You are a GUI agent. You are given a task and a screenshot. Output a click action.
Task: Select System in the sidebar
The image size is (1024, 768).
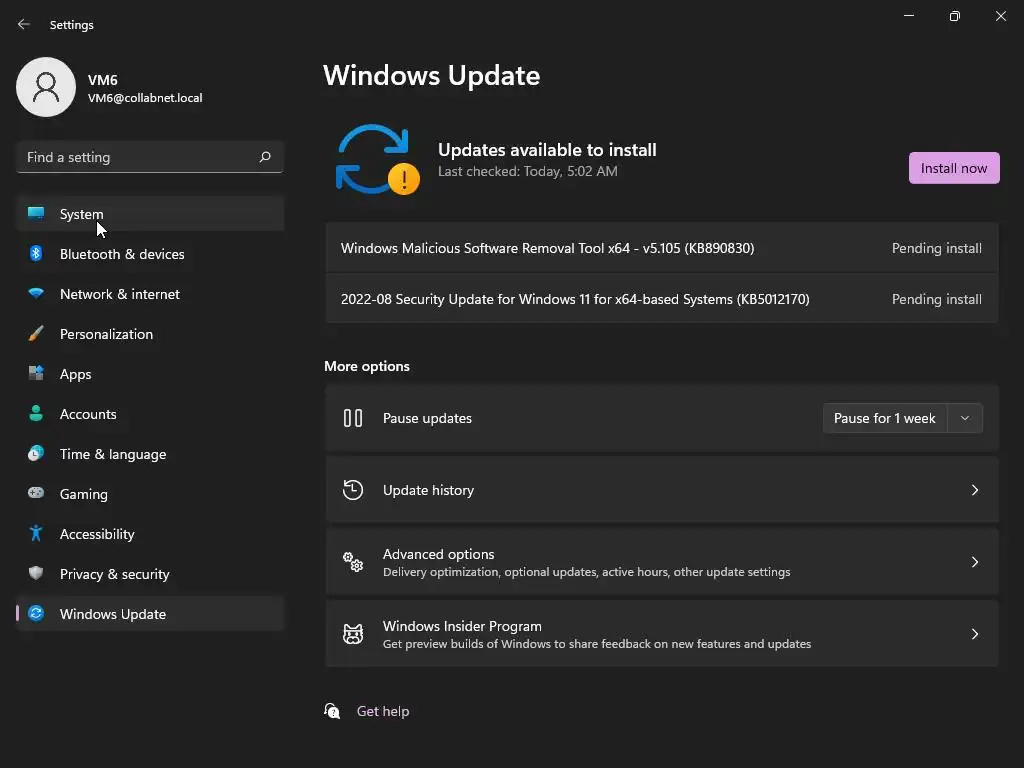[82, 214]
